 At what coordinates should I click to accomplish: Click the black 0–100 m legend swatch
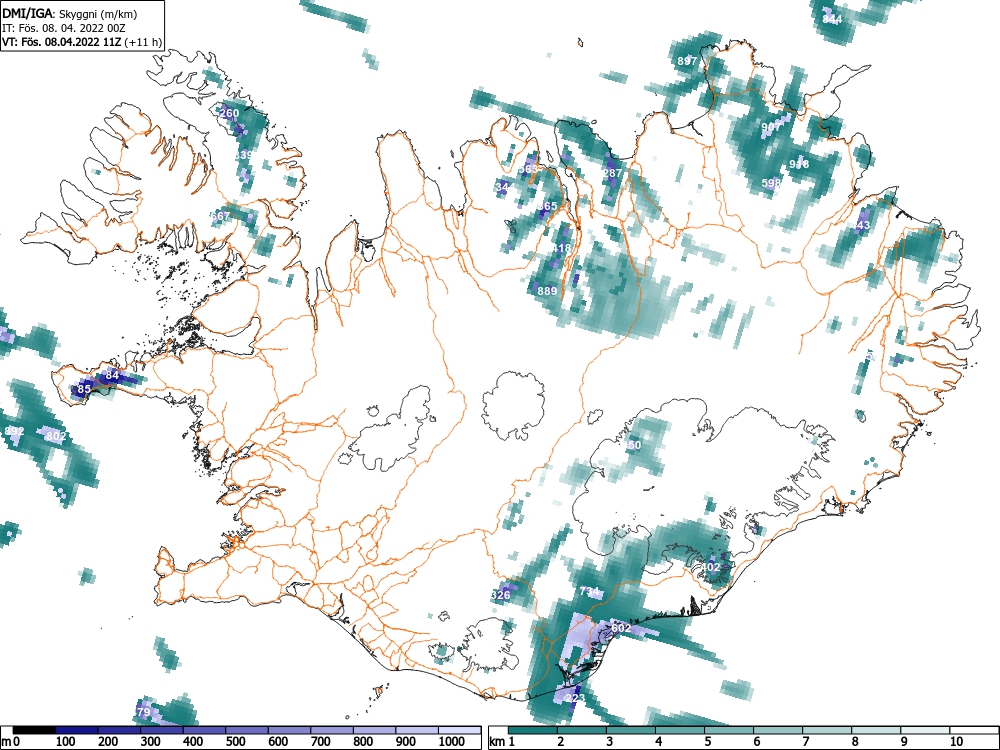point(34,730)
